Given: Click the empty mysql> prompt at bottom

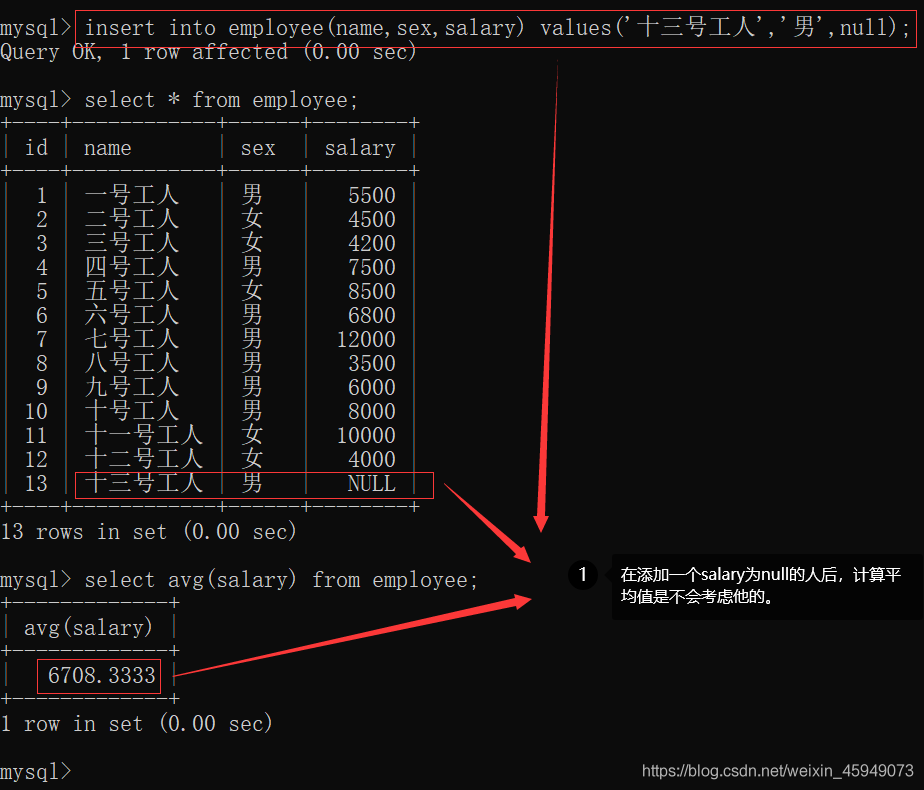Looking at the screenshot, I should (x=35, y=772).
